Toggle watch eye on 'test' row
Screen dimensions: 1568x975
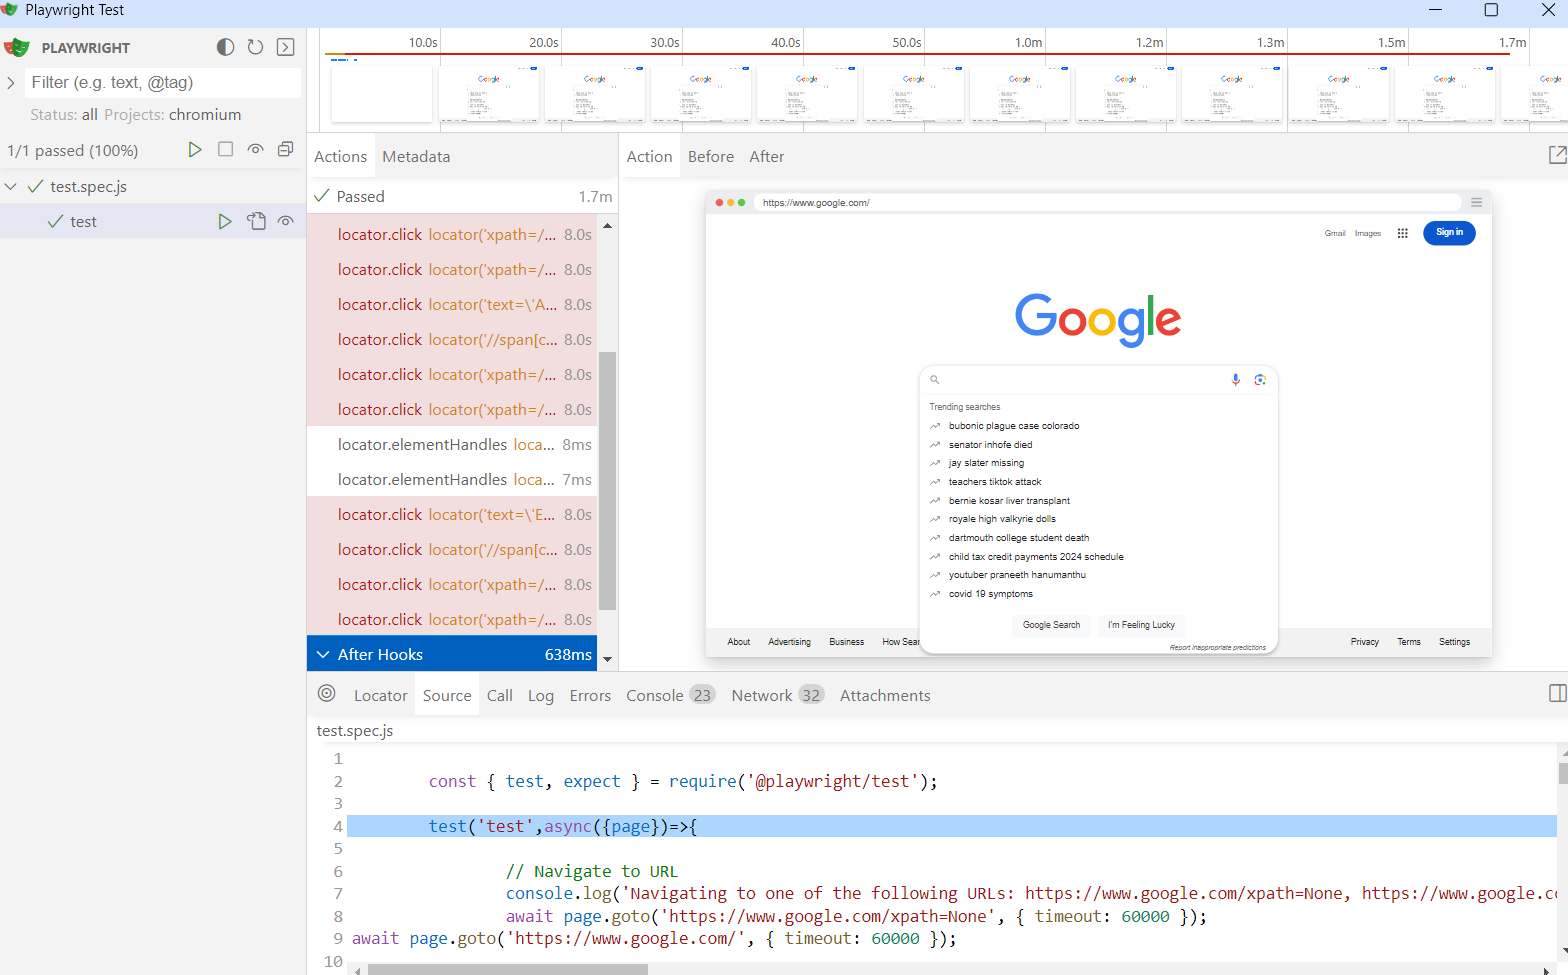pyautogui.click(x=286, y=221)
